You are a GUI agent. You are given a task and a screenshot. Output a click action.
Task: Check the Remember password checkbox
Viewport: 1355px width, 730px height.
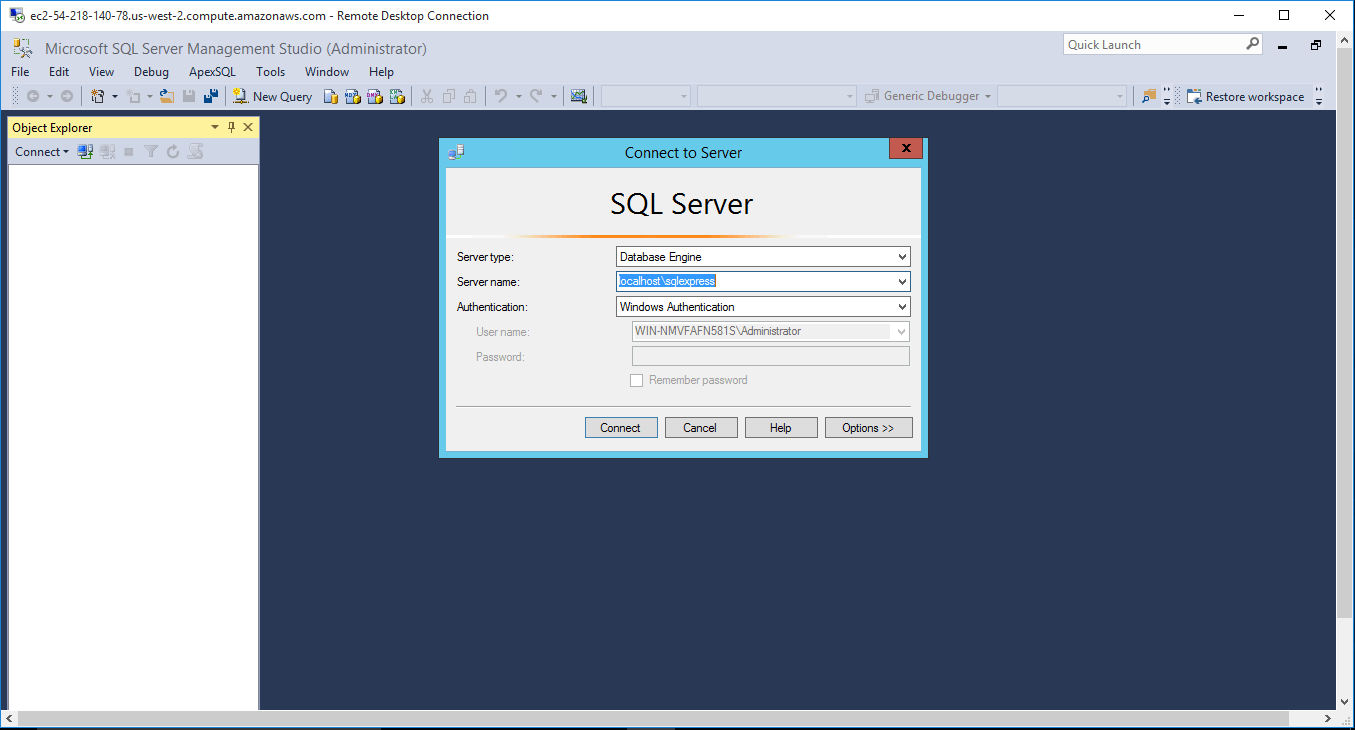636,380
